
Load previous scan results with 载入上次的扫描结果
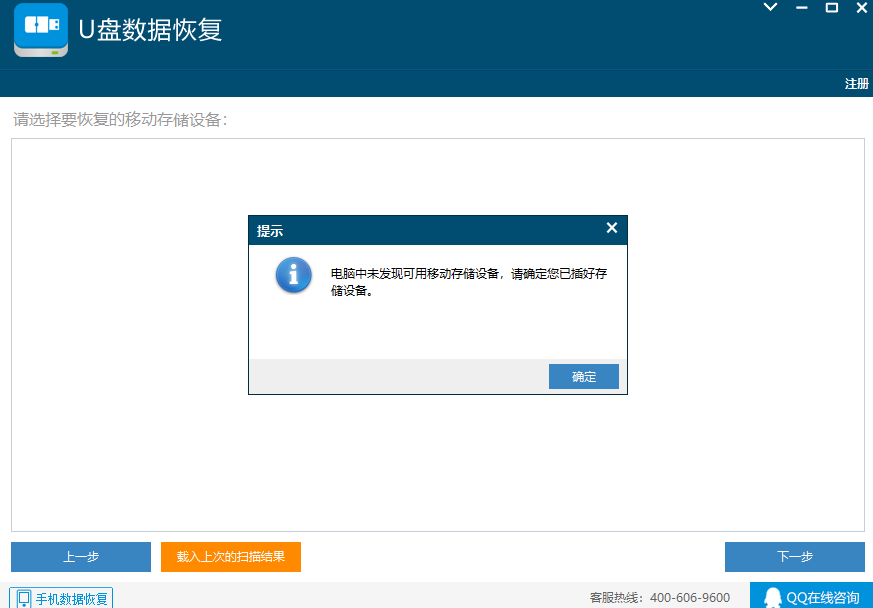coord(231,557)
